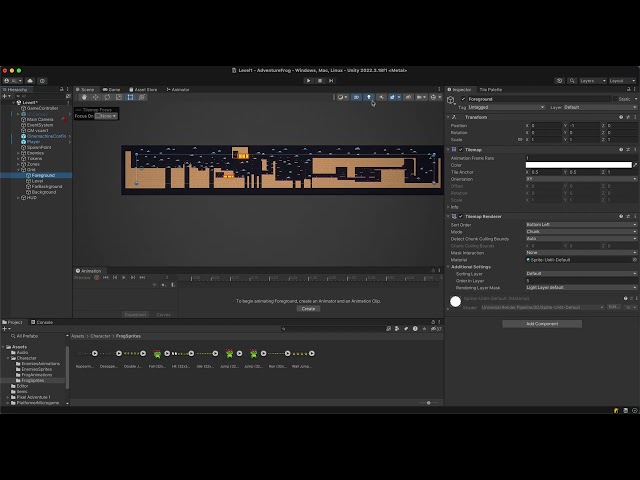This screenshot has width=640, height=480.
Task: Select the Scene tab
Action: tap(85, 89)
